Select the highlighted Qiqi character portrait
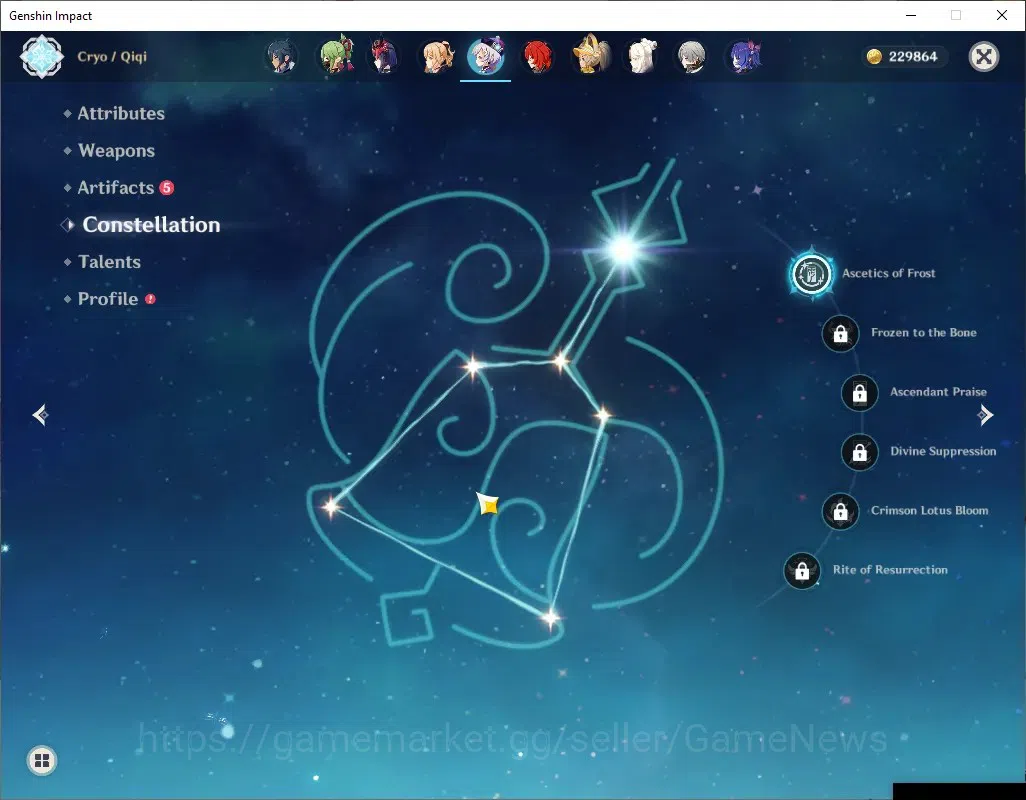Screen dimensions: 1026x800 tap(486, 56)
